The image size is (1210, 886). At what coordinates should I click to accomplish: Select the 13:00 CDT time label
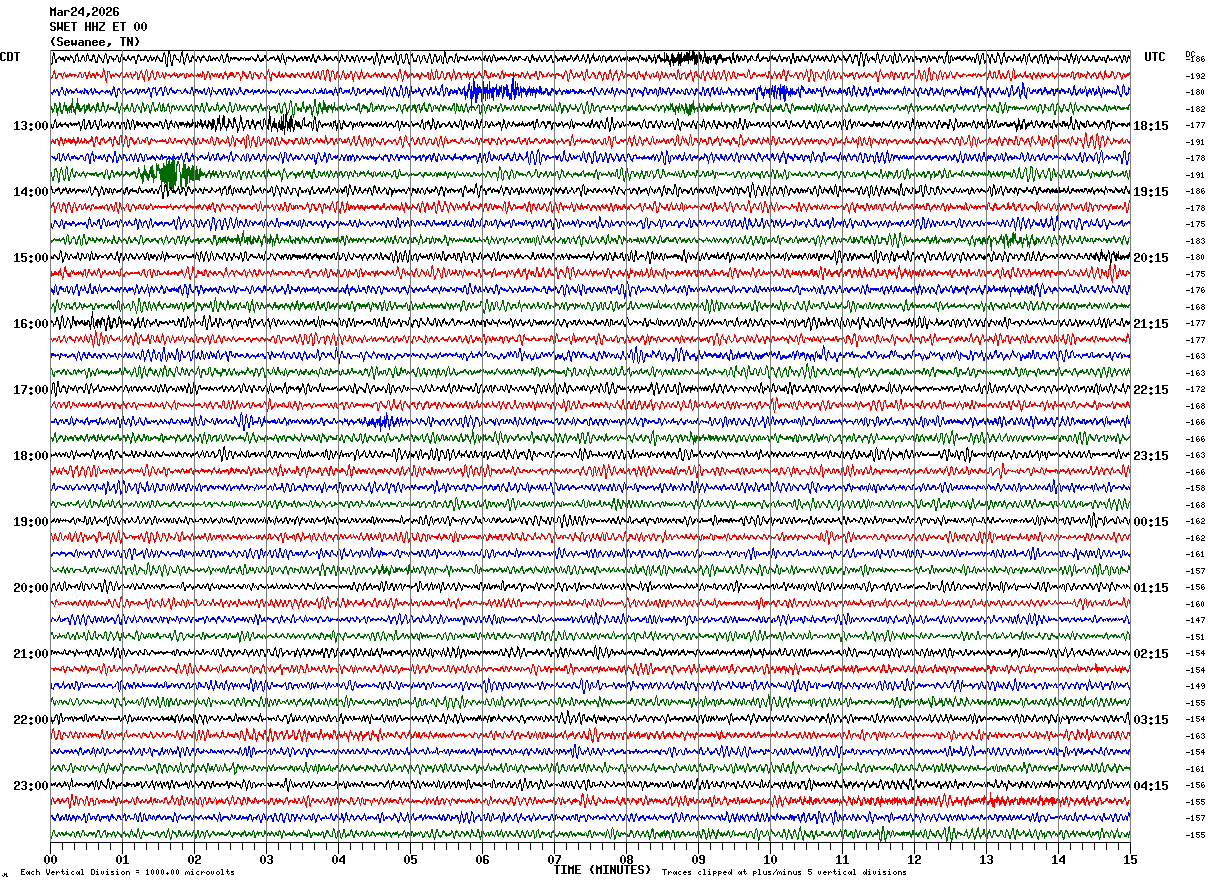(x=31, y=125)
